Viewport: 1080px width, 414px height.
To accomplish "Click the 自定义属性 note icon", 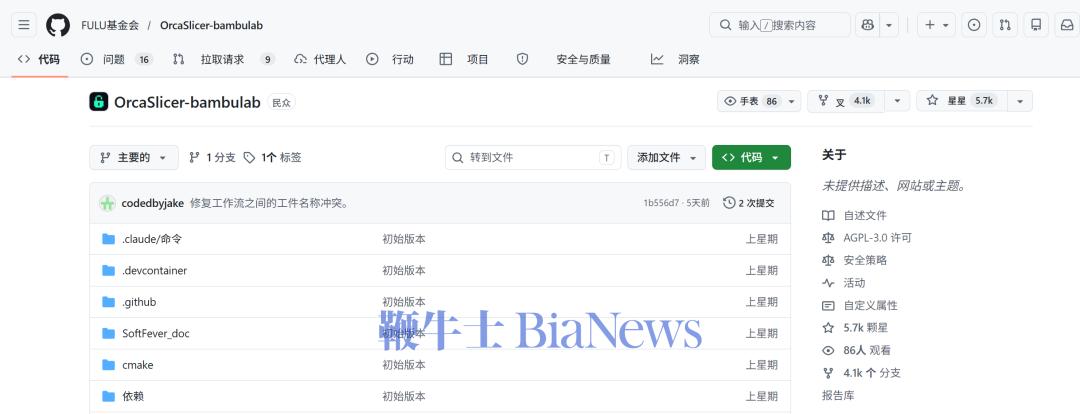I will coord(828,305).
